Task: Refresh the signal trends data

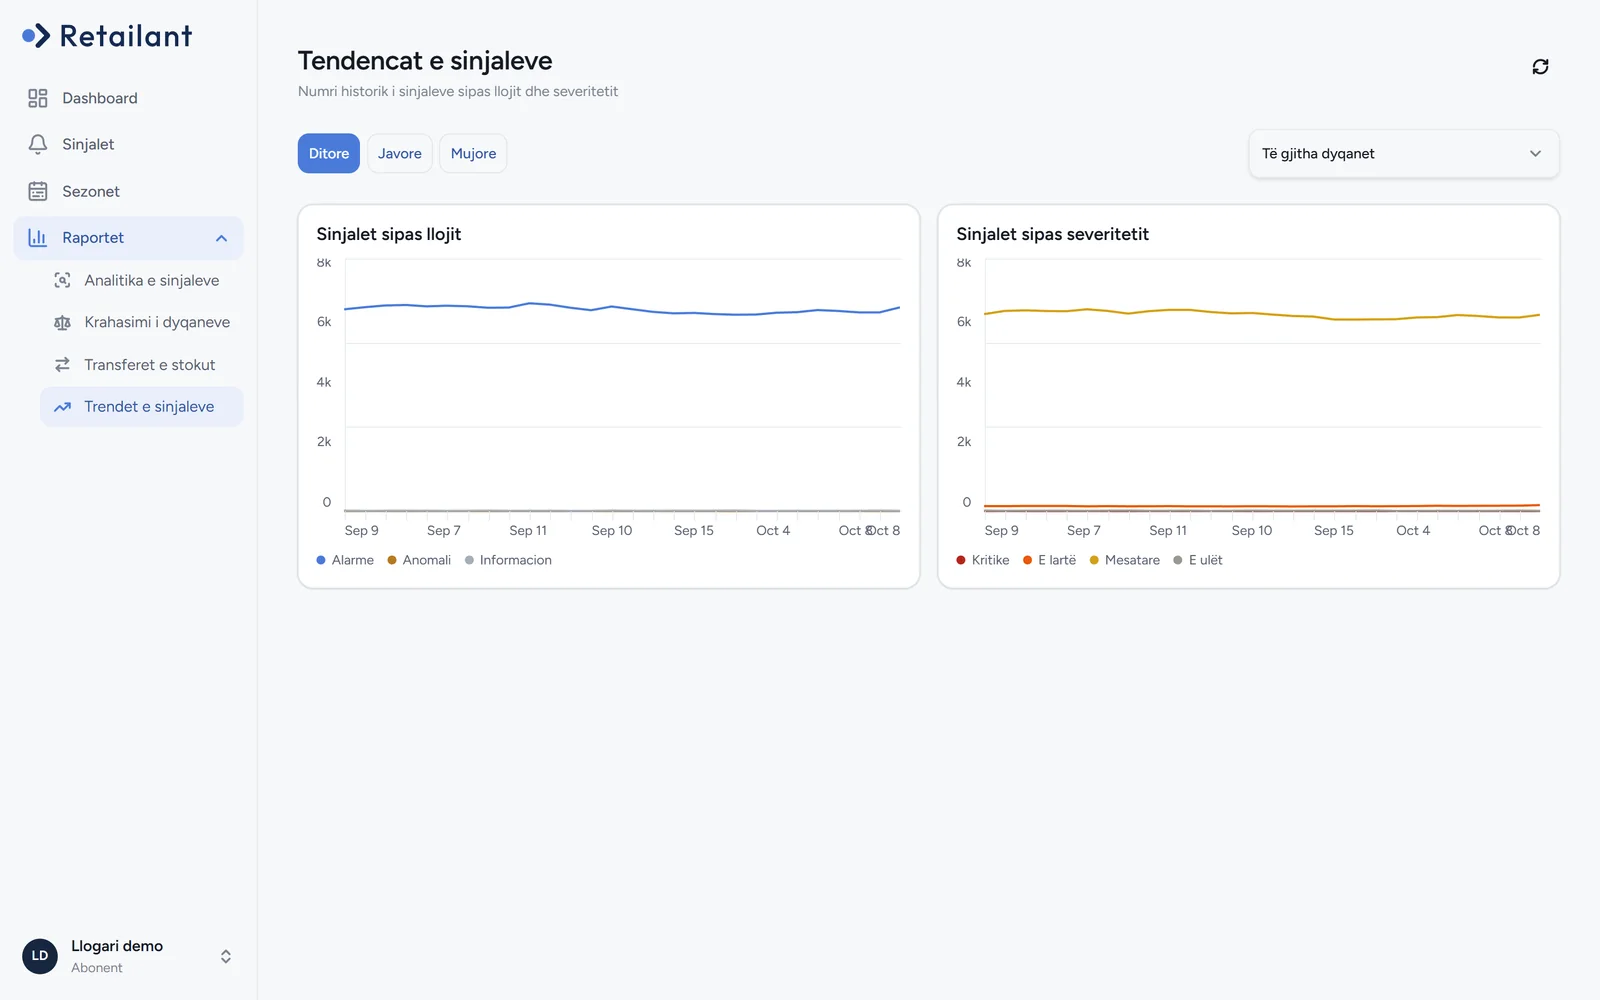Action: (1540, 66)
